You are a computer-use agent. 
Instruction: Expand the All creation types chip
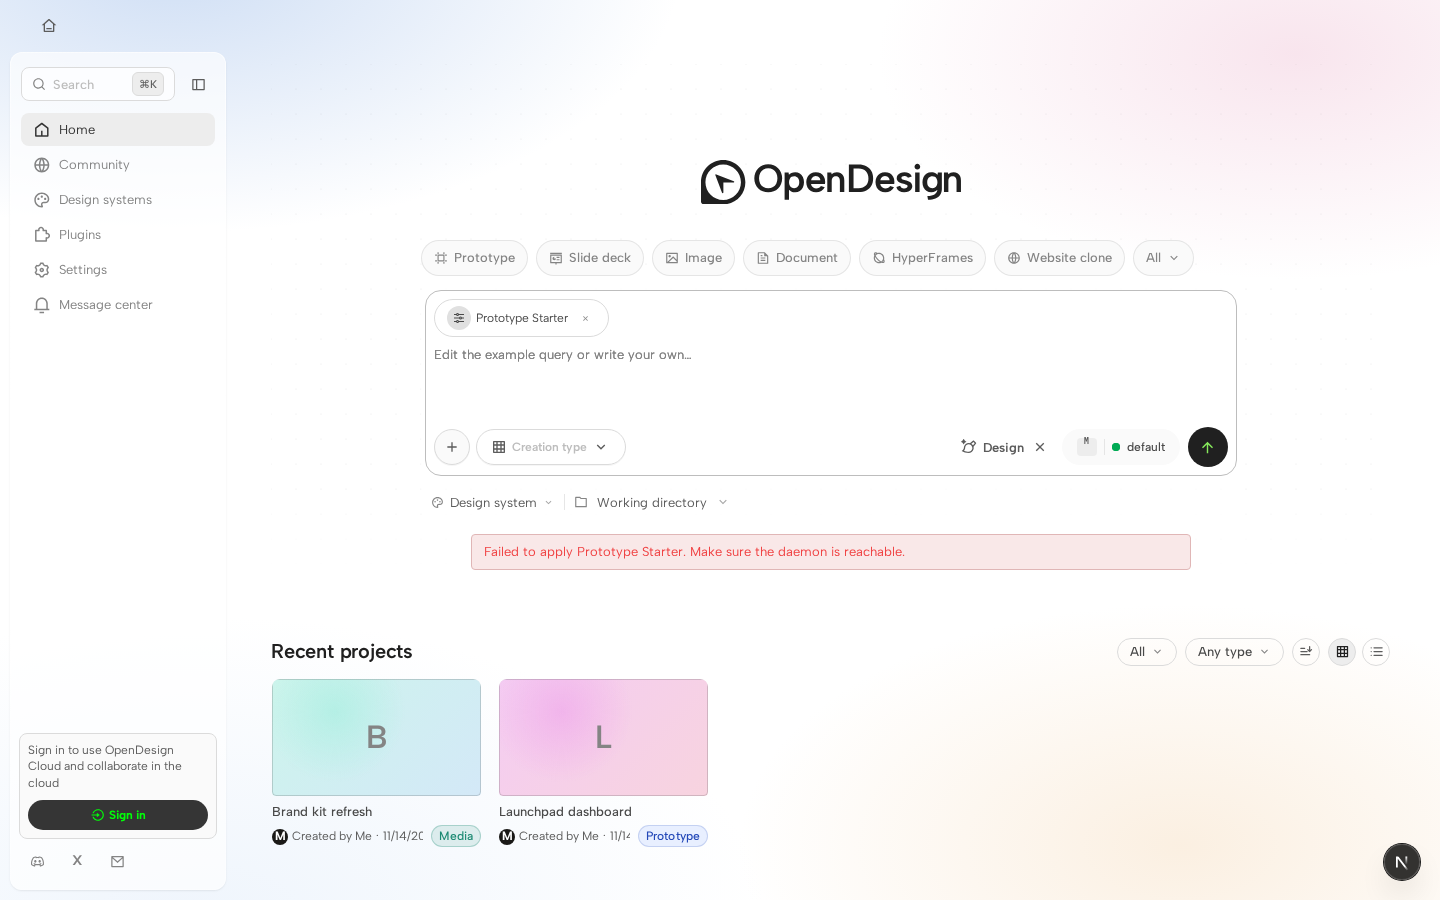tap(1163, 258)
